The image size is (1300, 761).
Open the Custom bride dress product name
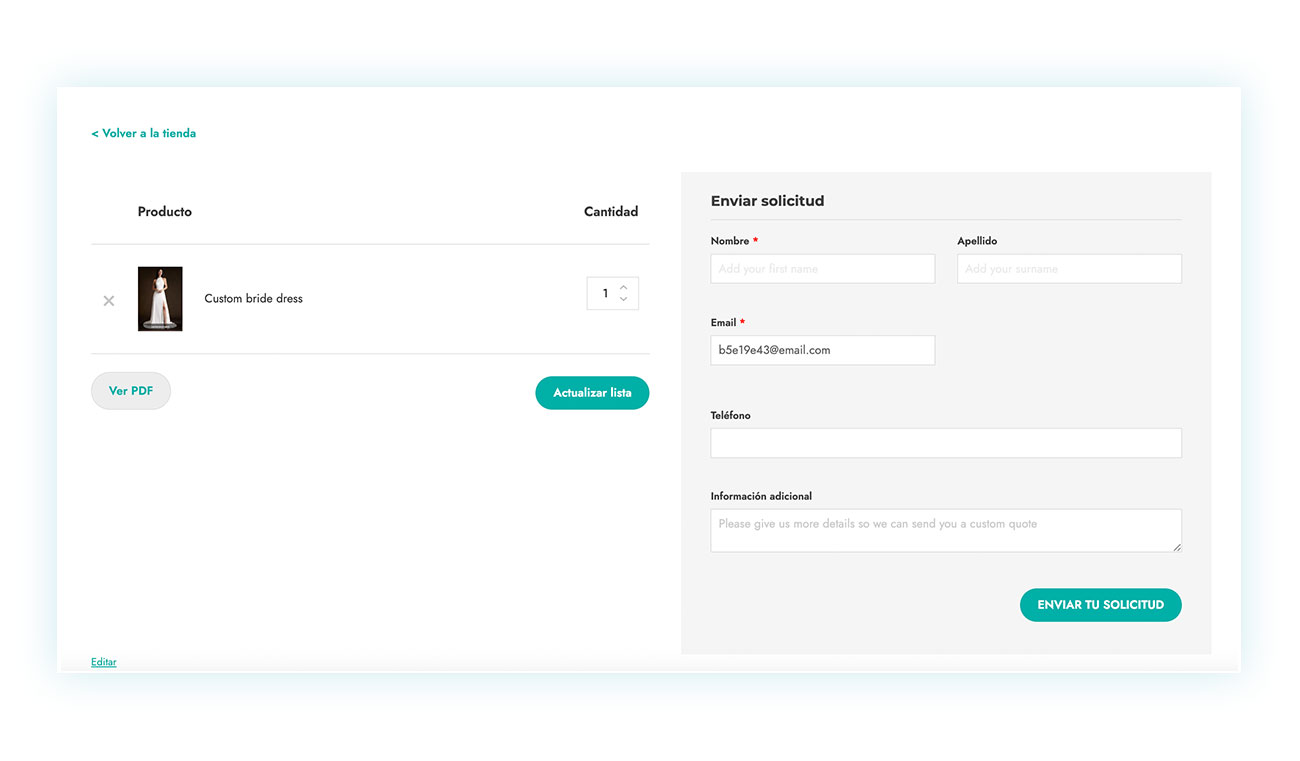click(x=253, y=298)
